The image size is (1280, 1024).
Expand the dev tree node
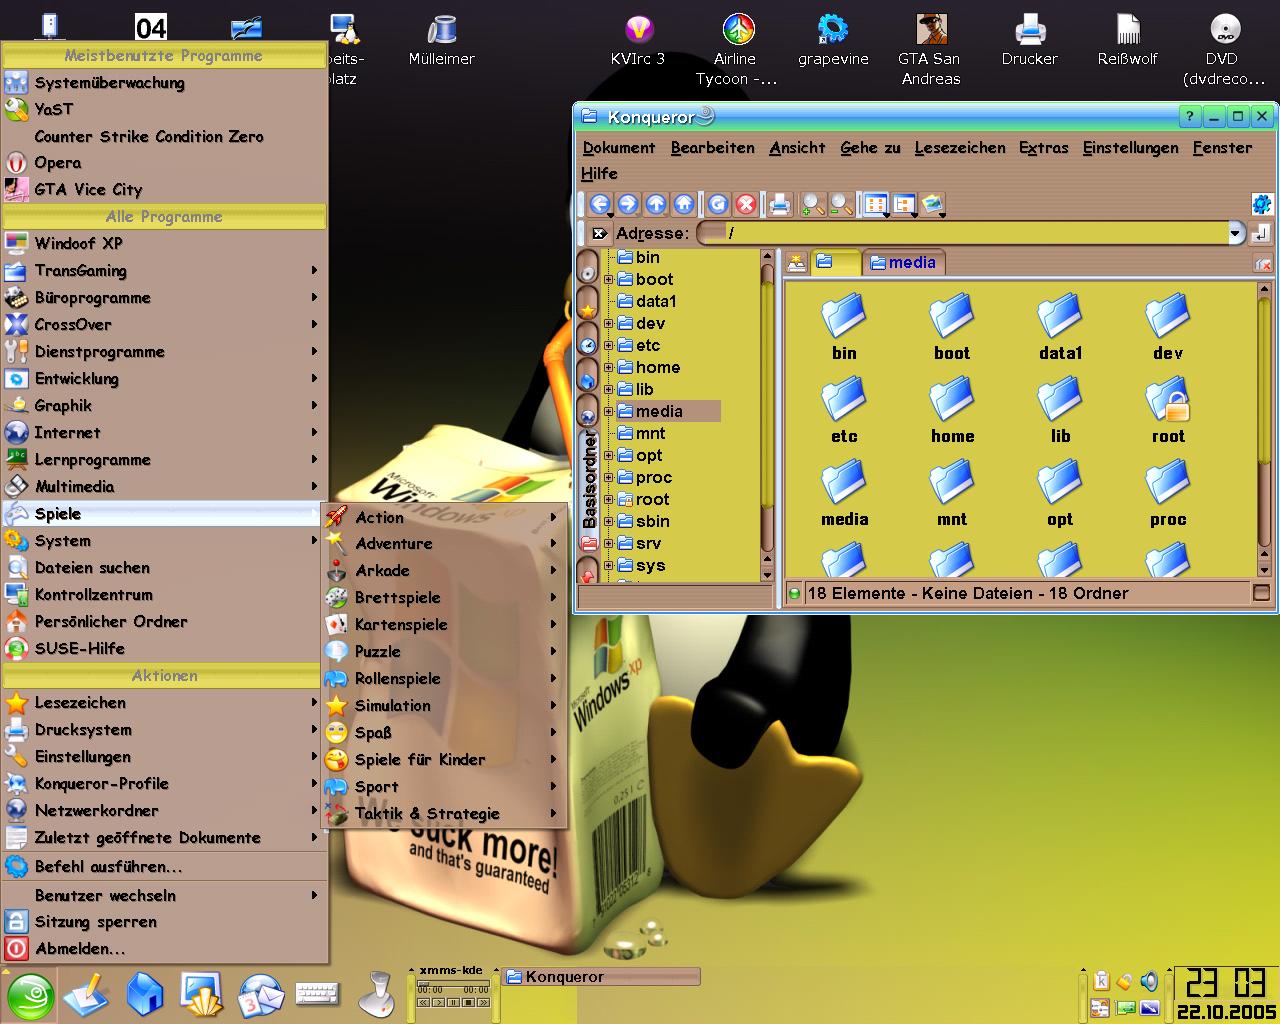(x=608, y=324)
